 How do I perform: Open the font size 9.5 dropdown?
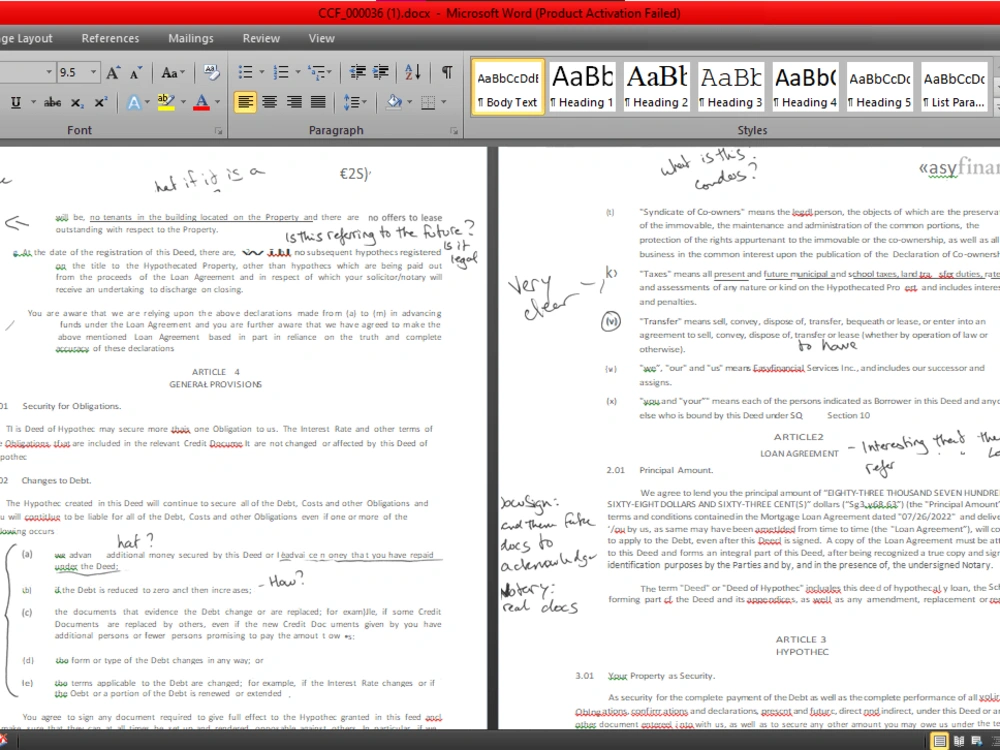coord(93,72)
